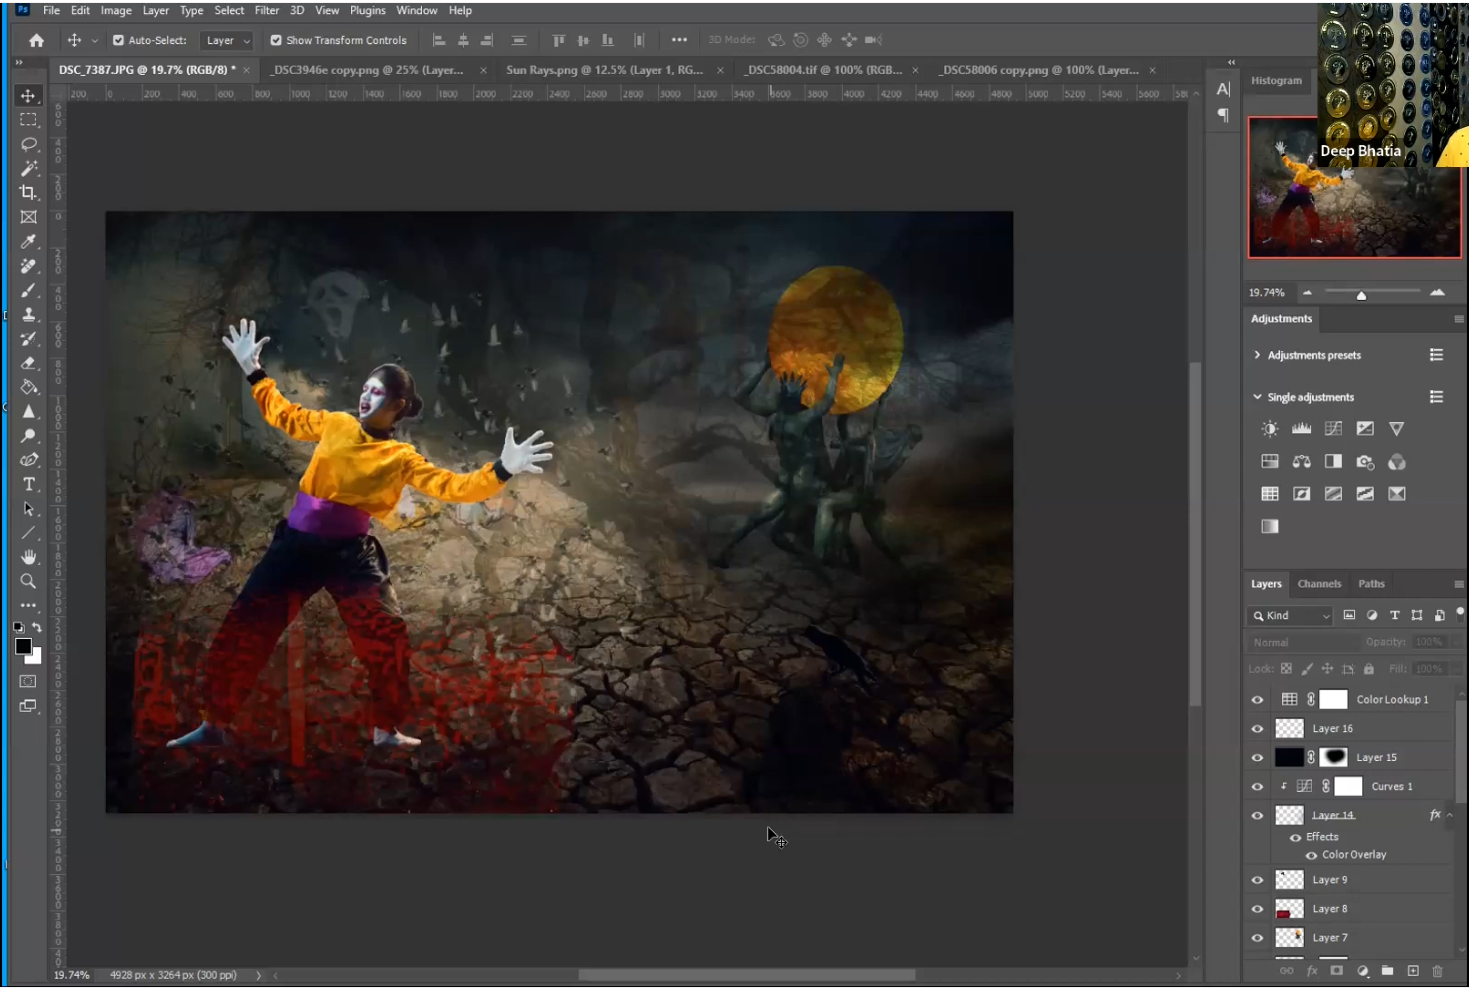This screenshot has width=1469, height=988.
Task: Uncheck Show Transform Controls
Action: click(x=276, y=40)
